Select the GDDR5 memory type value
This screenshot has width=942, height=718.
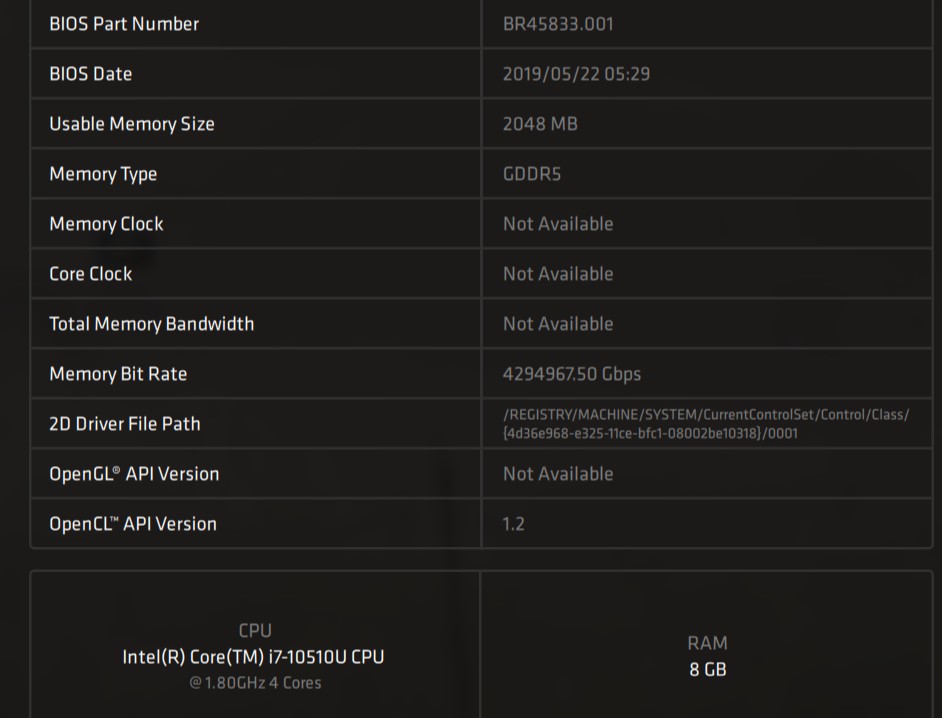click(x=532, y=174)
